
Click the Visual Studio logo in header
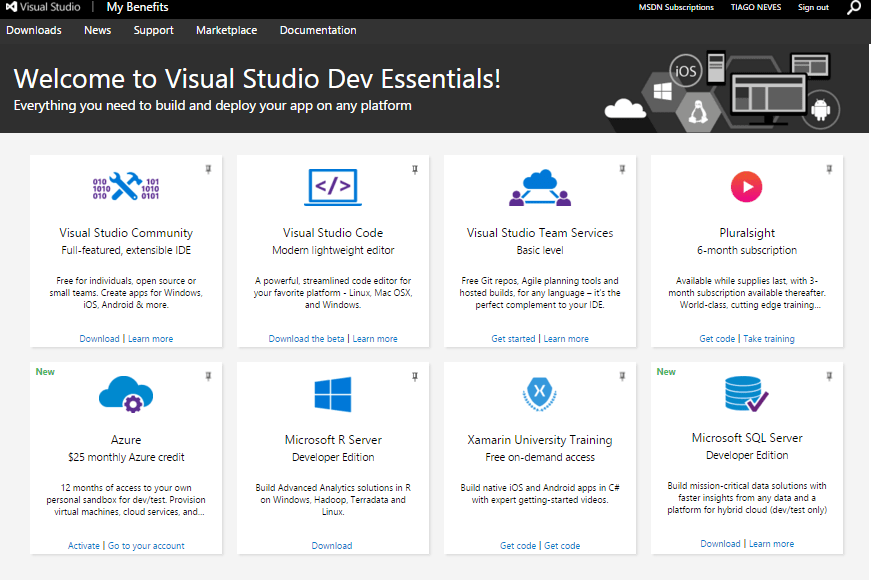click(x=43, y=7)
